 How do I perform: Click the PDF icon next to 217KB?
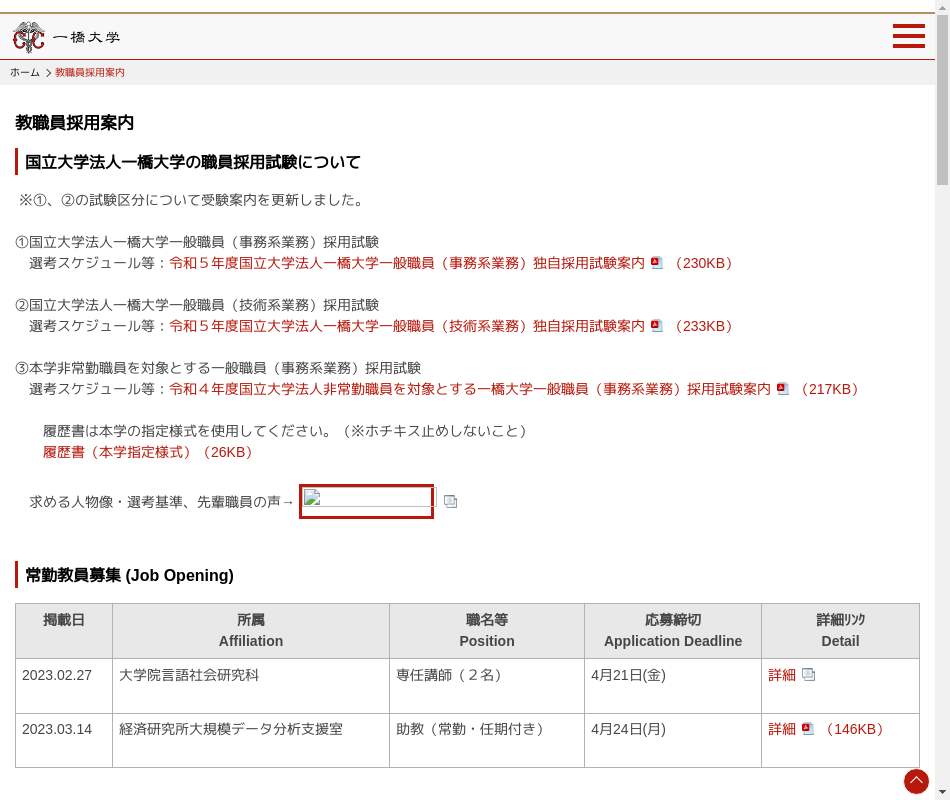pos(783,388)
